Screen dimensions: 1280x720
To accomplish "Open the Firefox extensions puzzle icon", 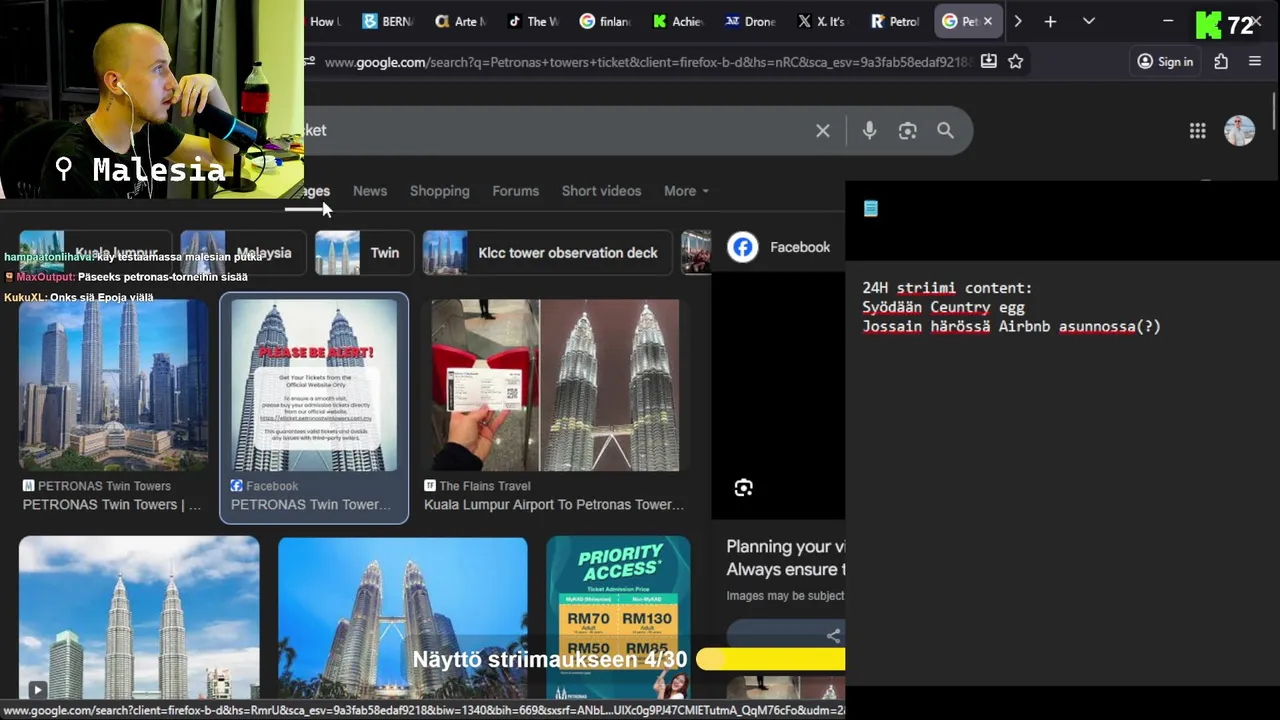I will coord(1221,62).
